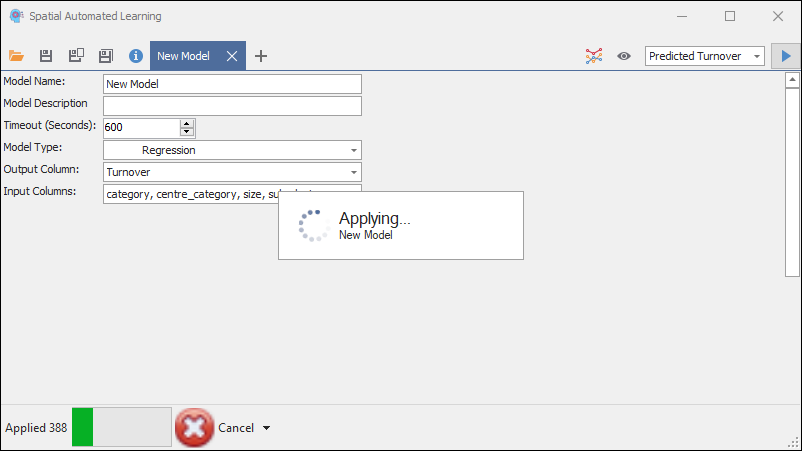This screenshot has height=451, width=802.
Task: Toggle the eye visibility icon
Action: point(624,56)
